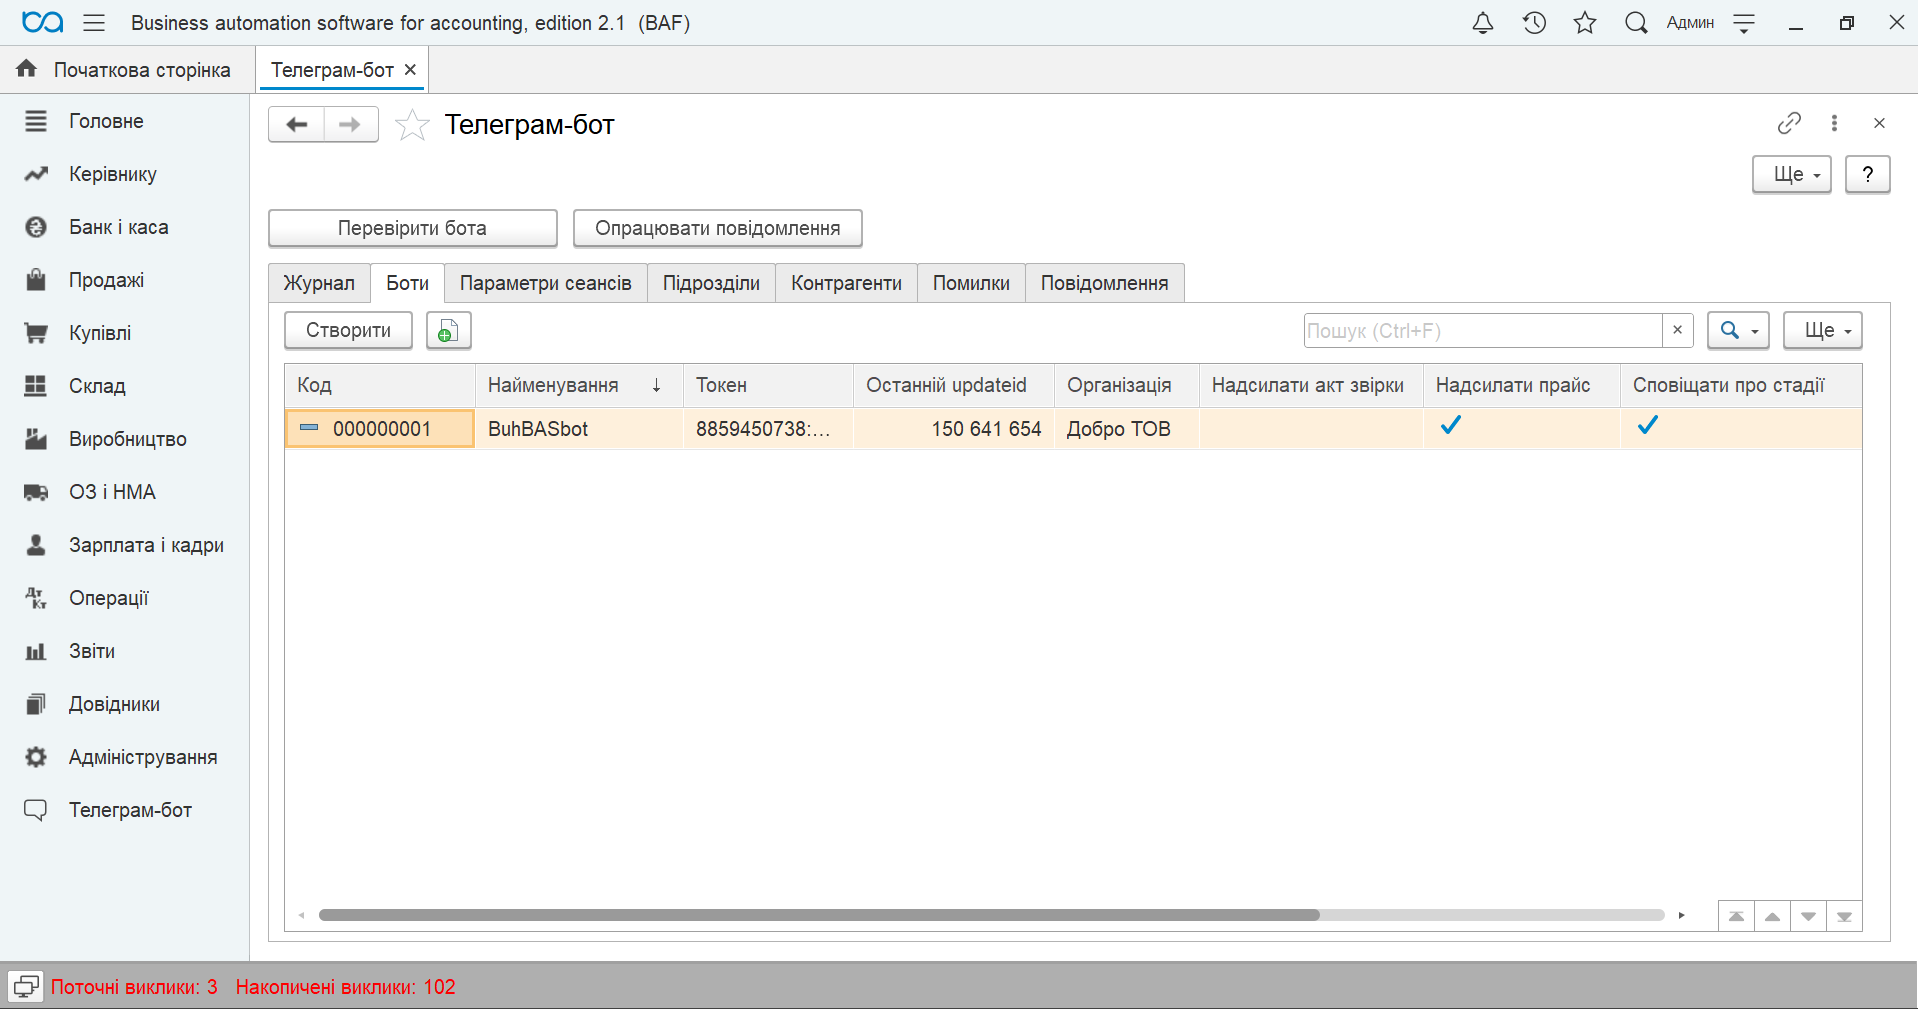This screenshot has width=1918, height=1009.
Task: Expand the search magnifier dropdown button
Action: click(1739, 330)
